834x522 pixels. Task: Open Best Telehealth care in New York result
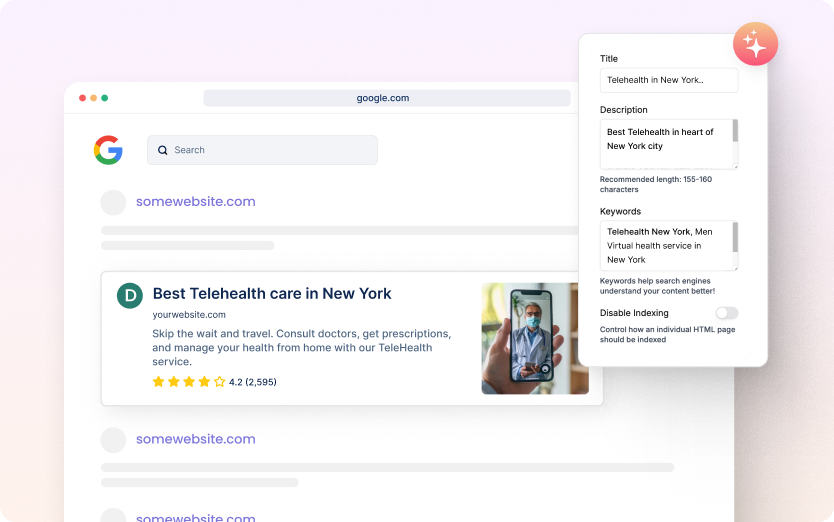point(272,293)
